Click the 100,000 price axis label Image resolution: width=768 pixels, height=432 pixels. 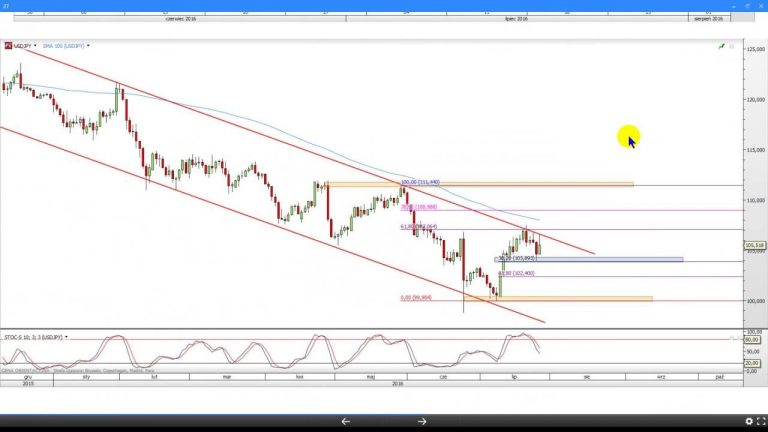pyautogui.click(x=756, y=301)
